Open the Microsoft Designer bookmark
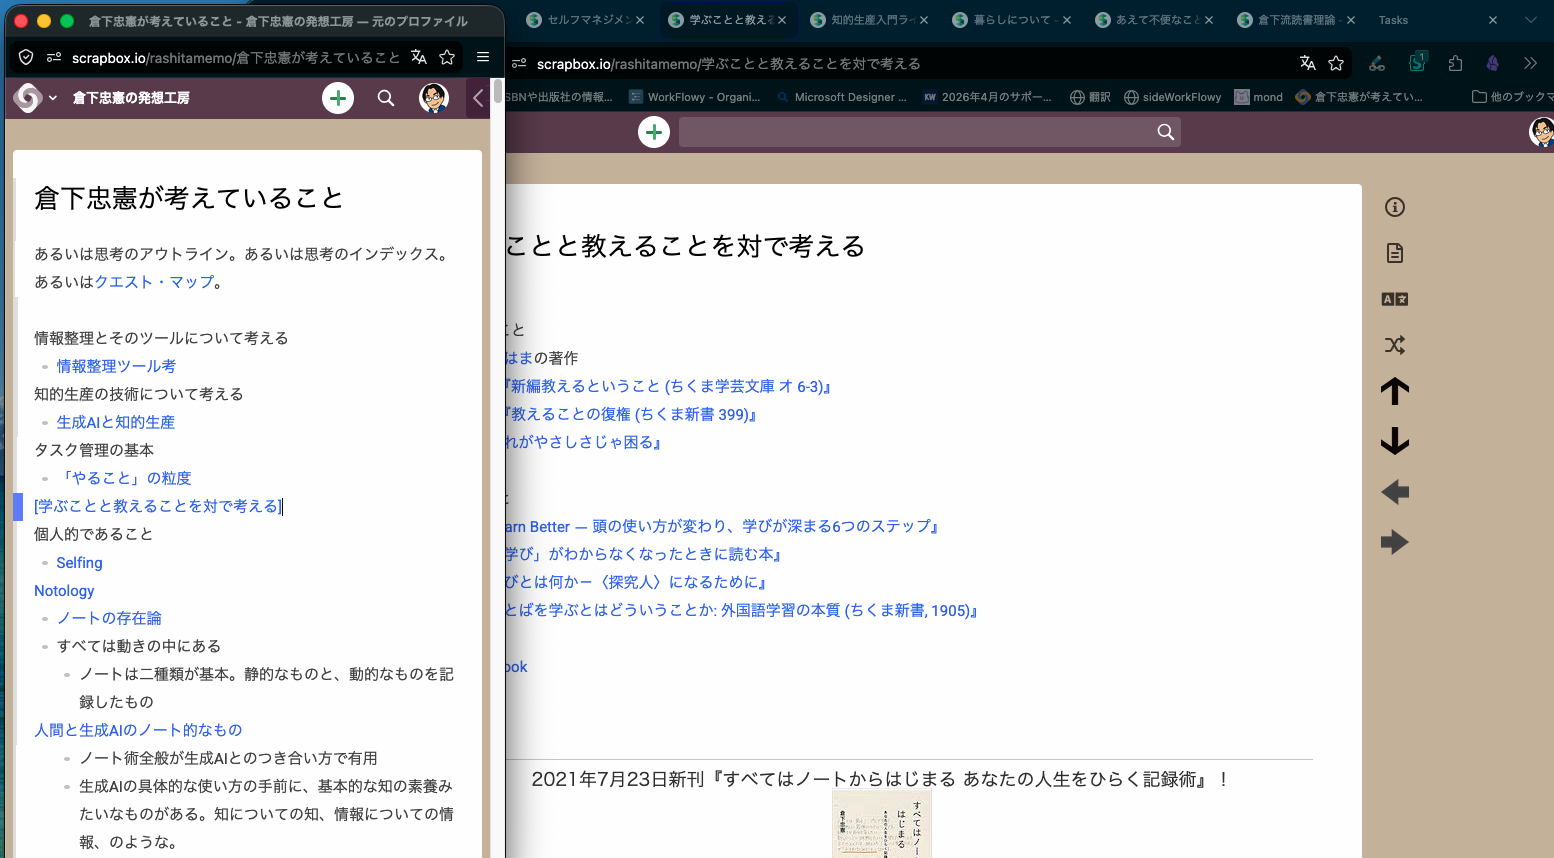1554x858 pixels. click(841, 97)
